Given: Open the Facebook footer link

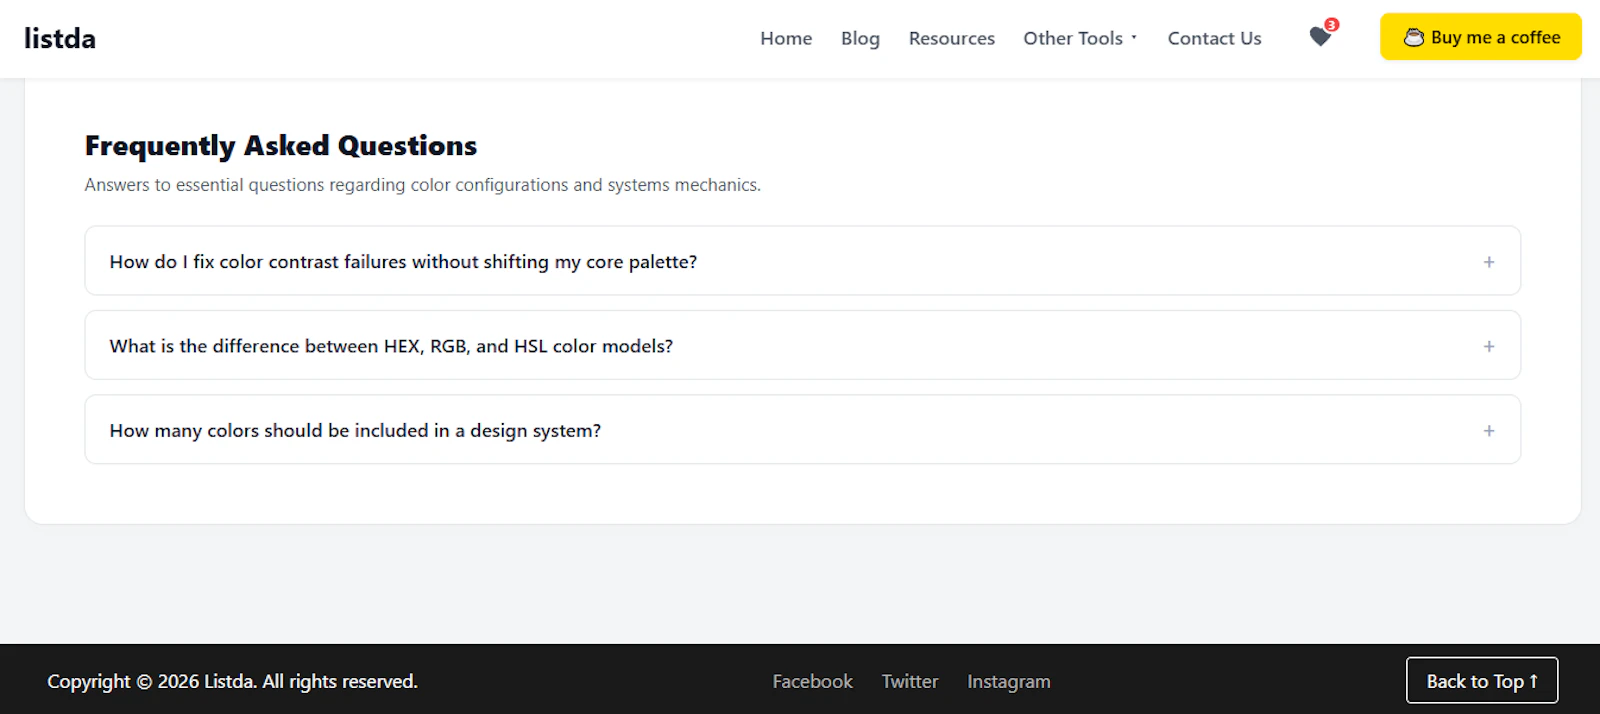Looking at the screenshot, I should pyautogui.click(x=812, y=681).
